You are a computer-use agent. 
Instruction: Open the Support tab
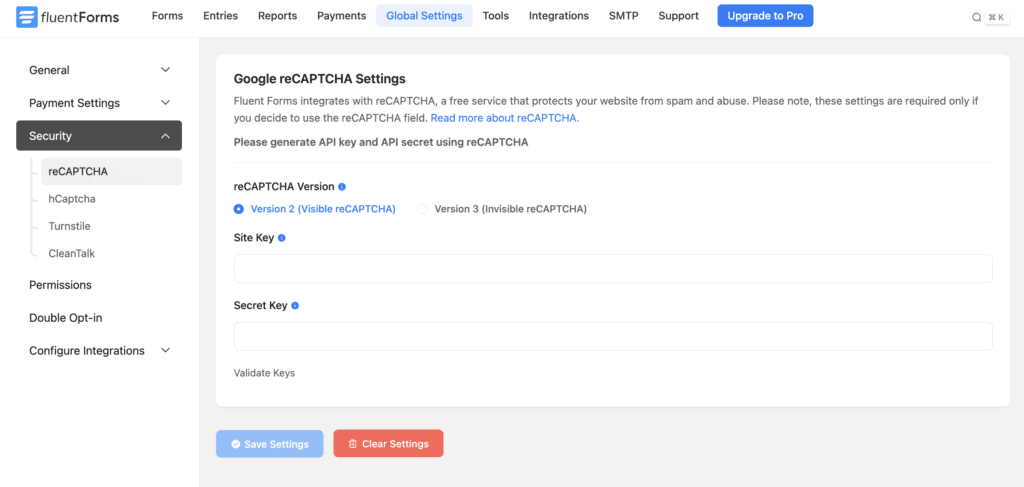coord(679,16)
